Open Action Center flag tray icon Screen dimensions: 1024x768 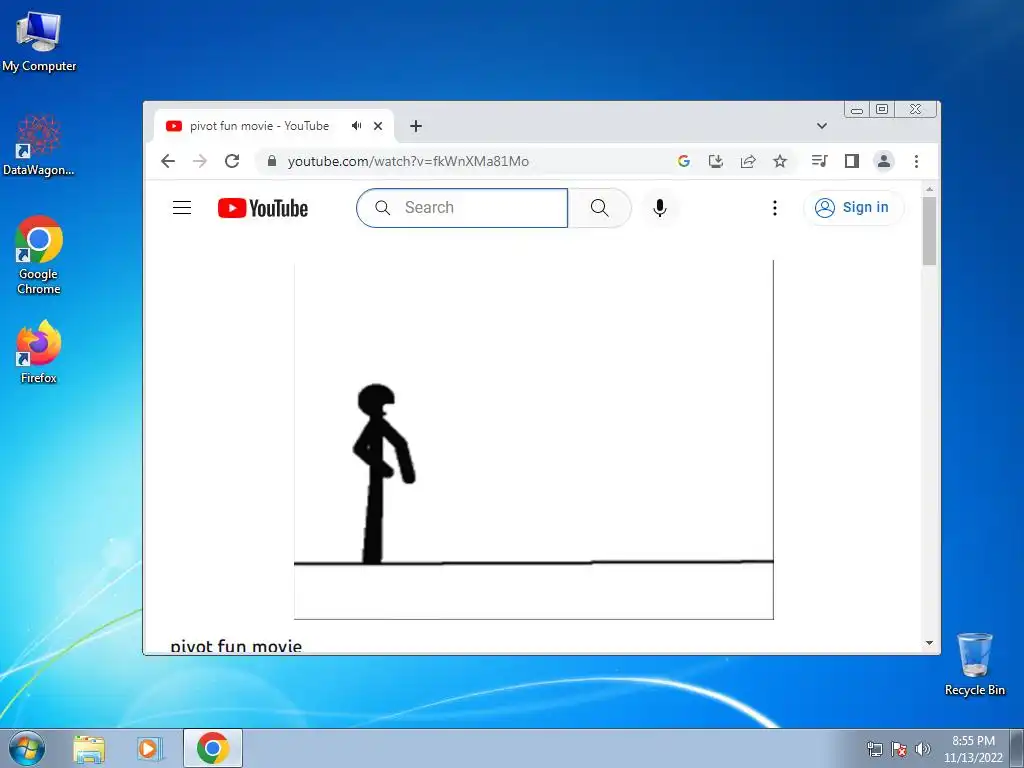899,749
